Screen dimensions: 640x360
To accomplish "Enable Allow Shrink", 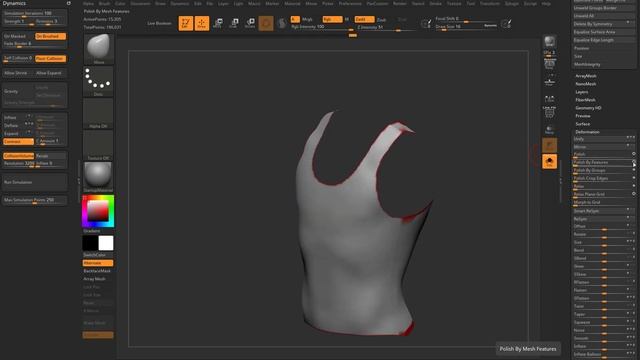I will pos(18,73).
